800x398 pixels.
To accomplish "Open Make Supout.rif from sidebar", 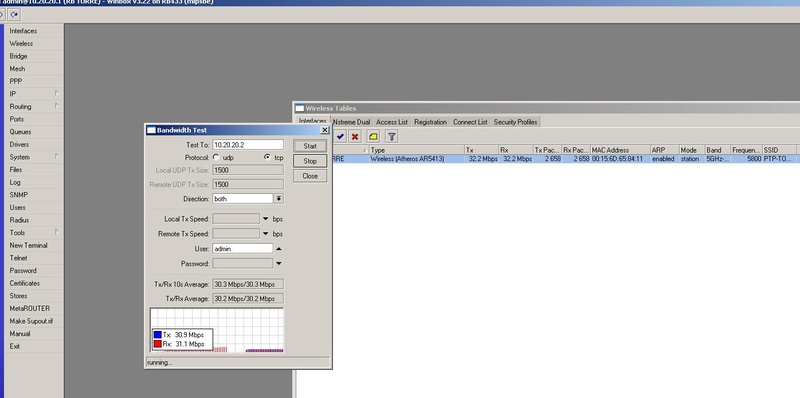I will tap(31, 321).
